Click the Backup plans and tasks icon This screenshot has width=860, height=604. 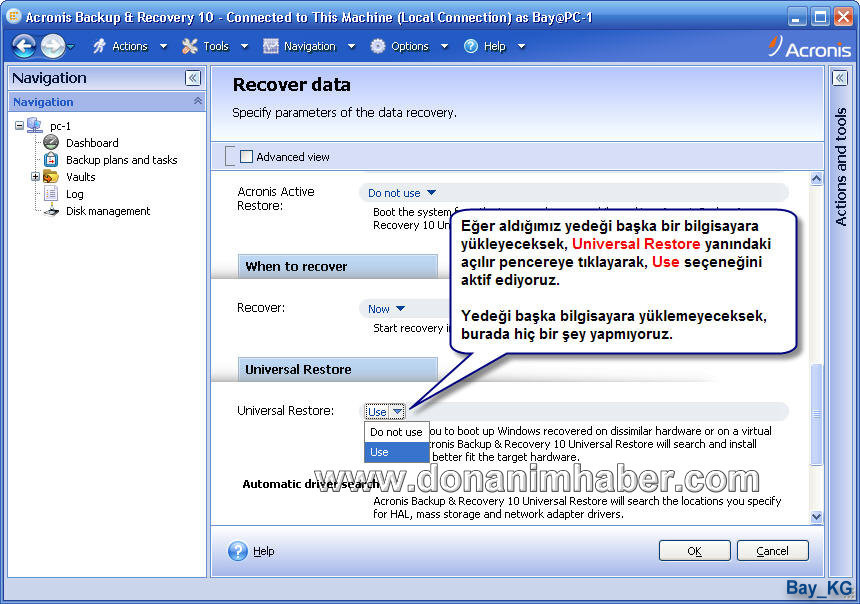(x=51, y=160)
